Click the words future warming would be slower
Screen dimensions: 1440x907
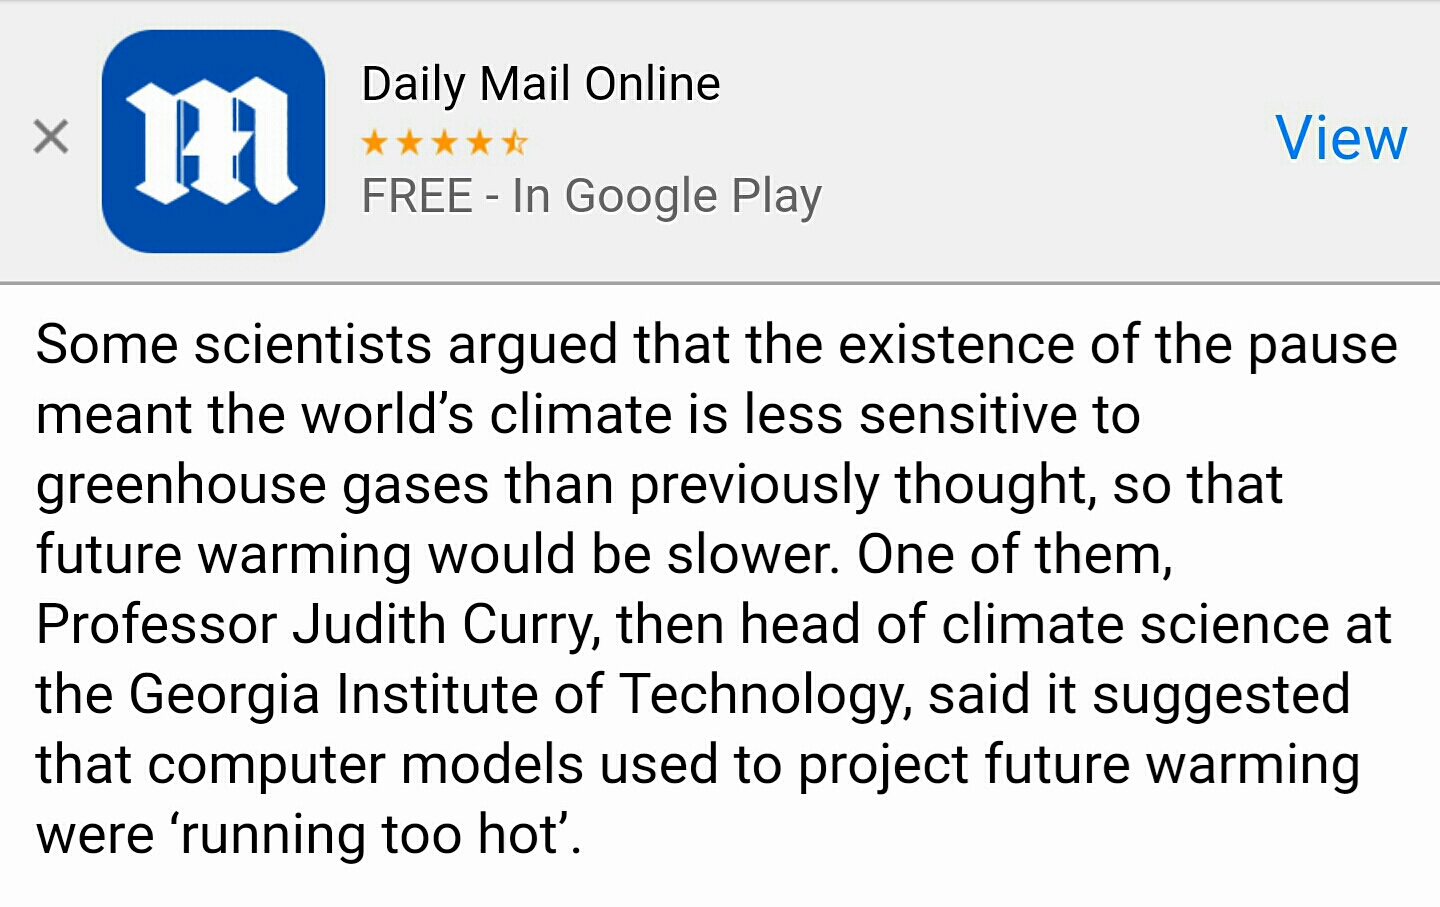(437, 555)
